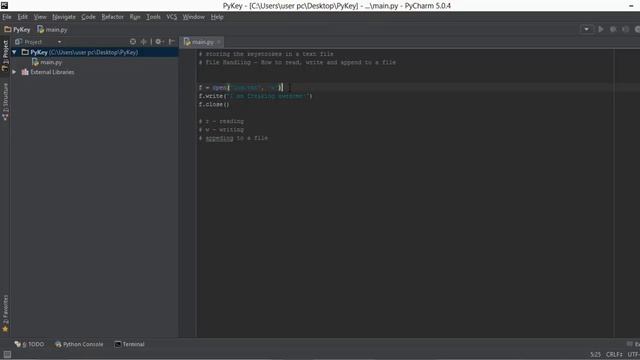Click the Debug button in toolbar
640x360 pixels.
(613, 29)
